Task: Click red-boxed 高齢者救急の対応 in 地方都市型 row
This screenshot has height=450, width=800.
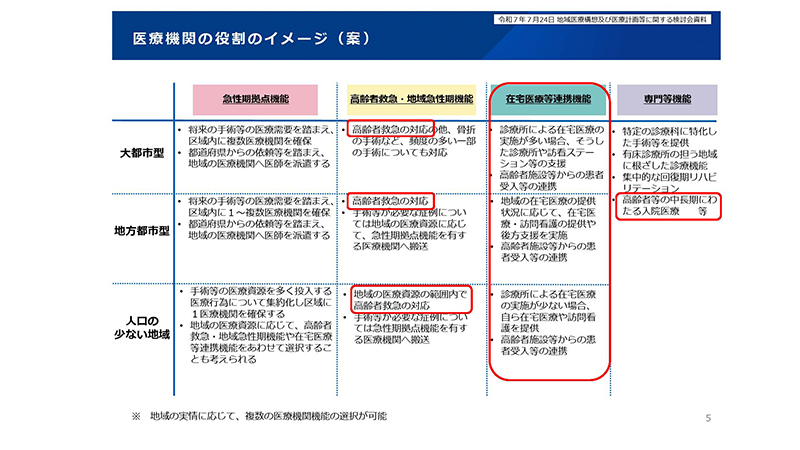Action: pyautogui.click(x=390, y=199)
